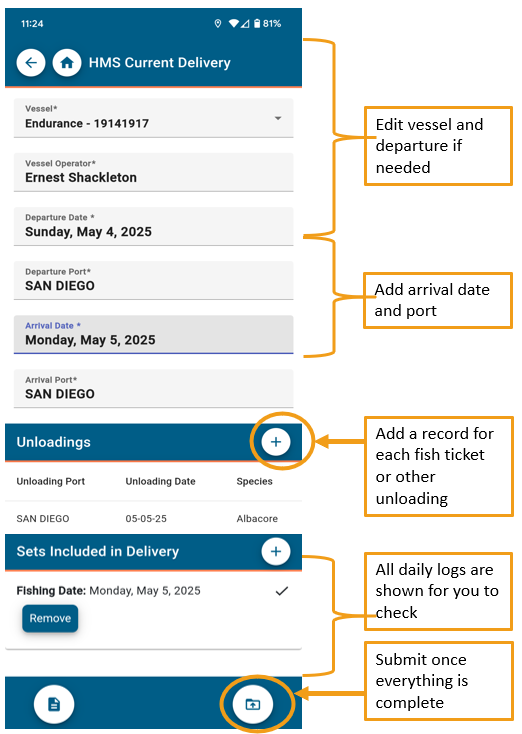Sort by Unloading Date column header
This screenshot has width=522, height=734.
(160, 481)
